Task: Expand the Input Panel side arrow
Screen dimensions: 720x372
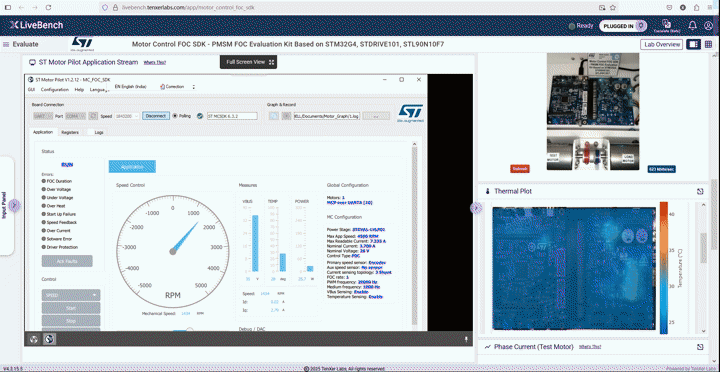Action: (14, 206)
